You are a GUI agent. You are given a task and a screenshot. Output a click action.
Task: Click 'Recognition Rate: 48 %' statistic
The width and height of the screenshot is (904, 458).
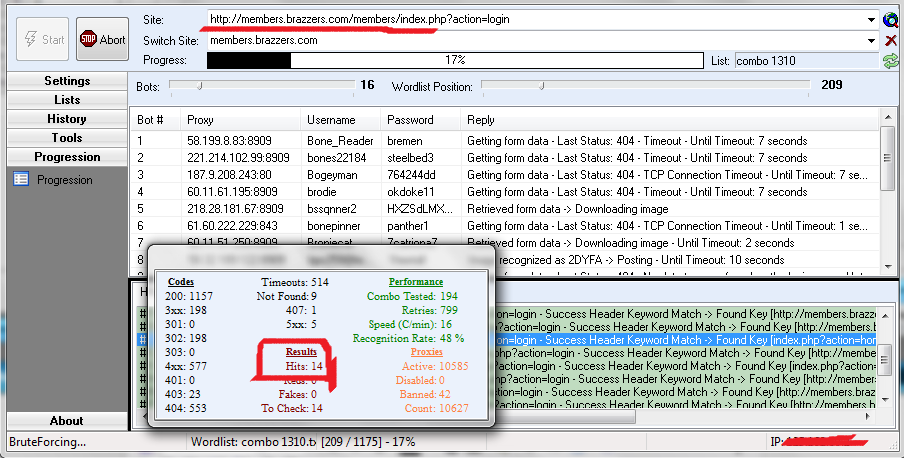pyautogui.click(x=408, y=338)
